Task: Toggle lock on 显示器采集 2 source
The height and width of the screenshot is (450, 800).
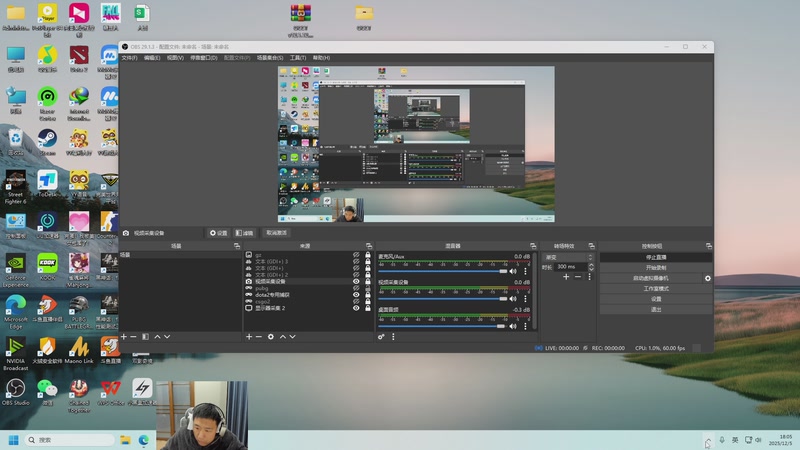Action: 368,308
